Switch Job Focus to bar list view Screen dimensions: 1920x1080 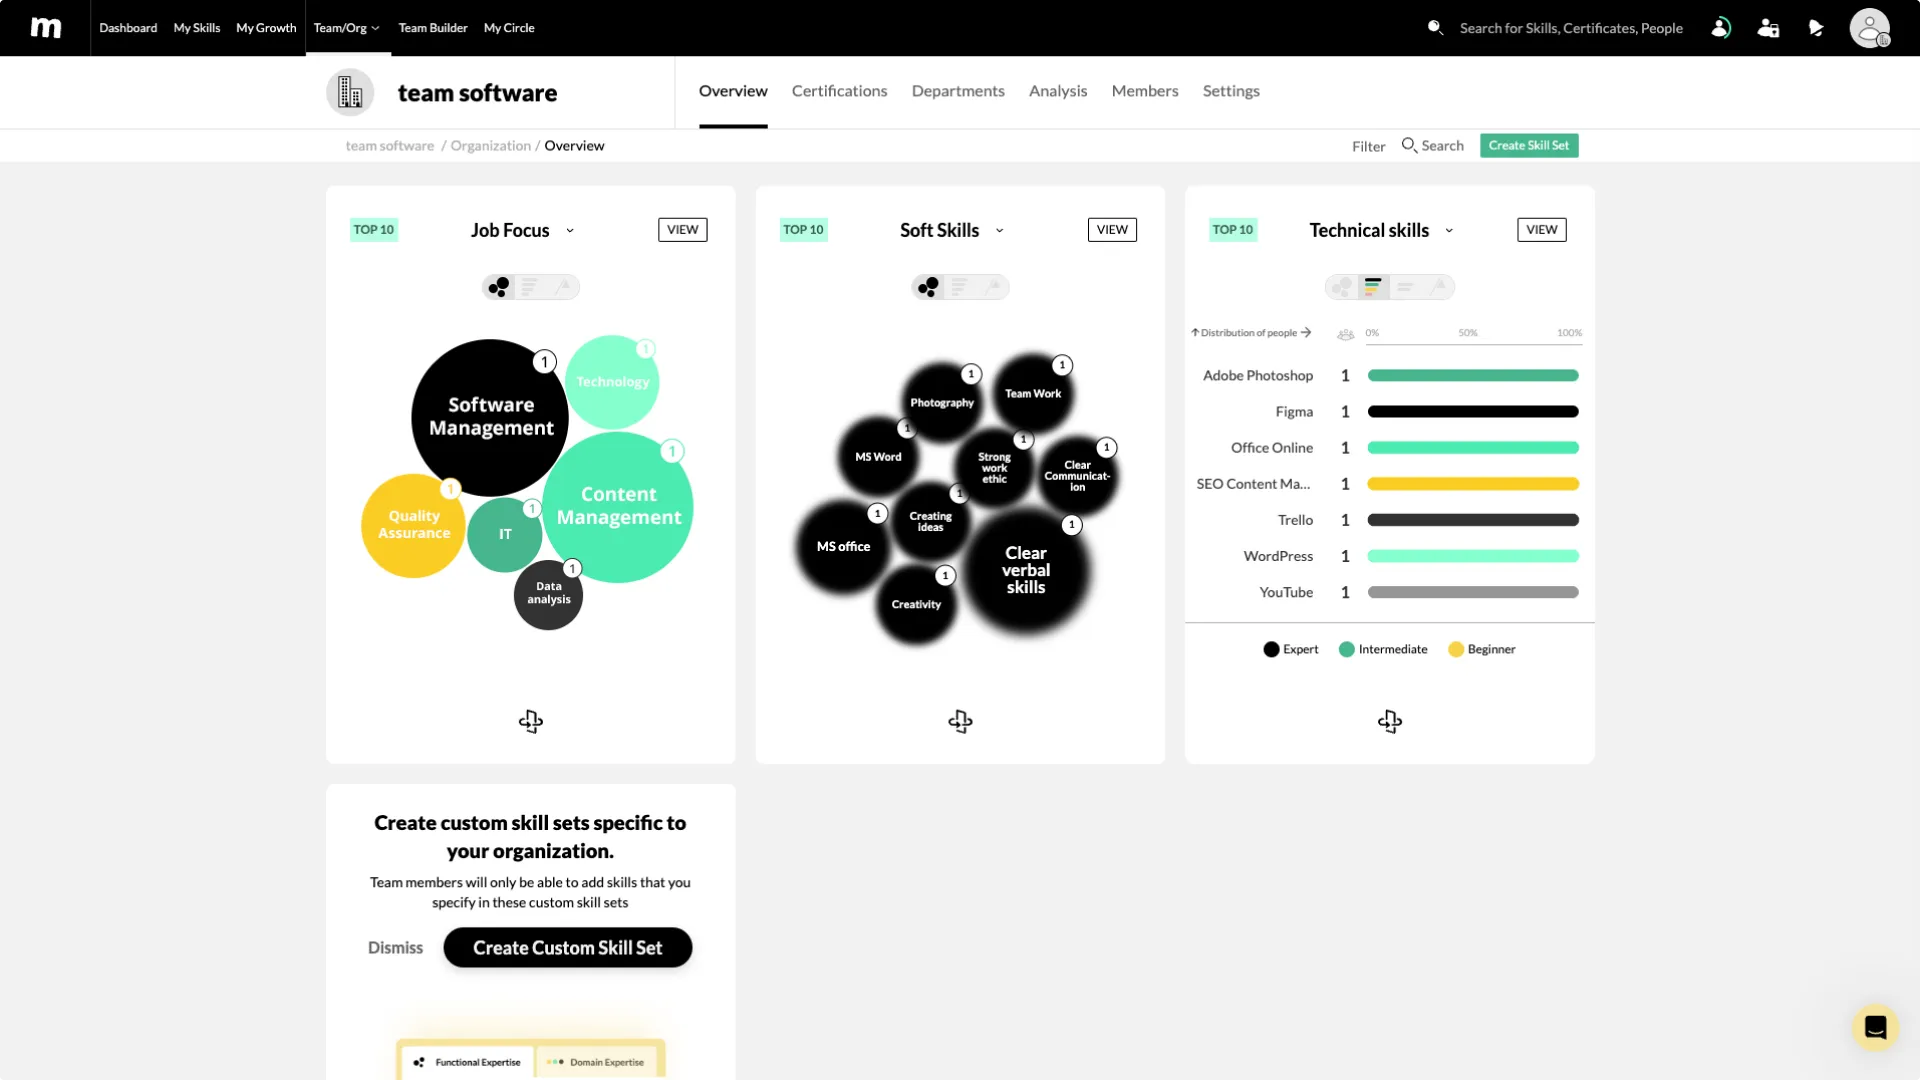pyautogui.click(x=530, y=287)
